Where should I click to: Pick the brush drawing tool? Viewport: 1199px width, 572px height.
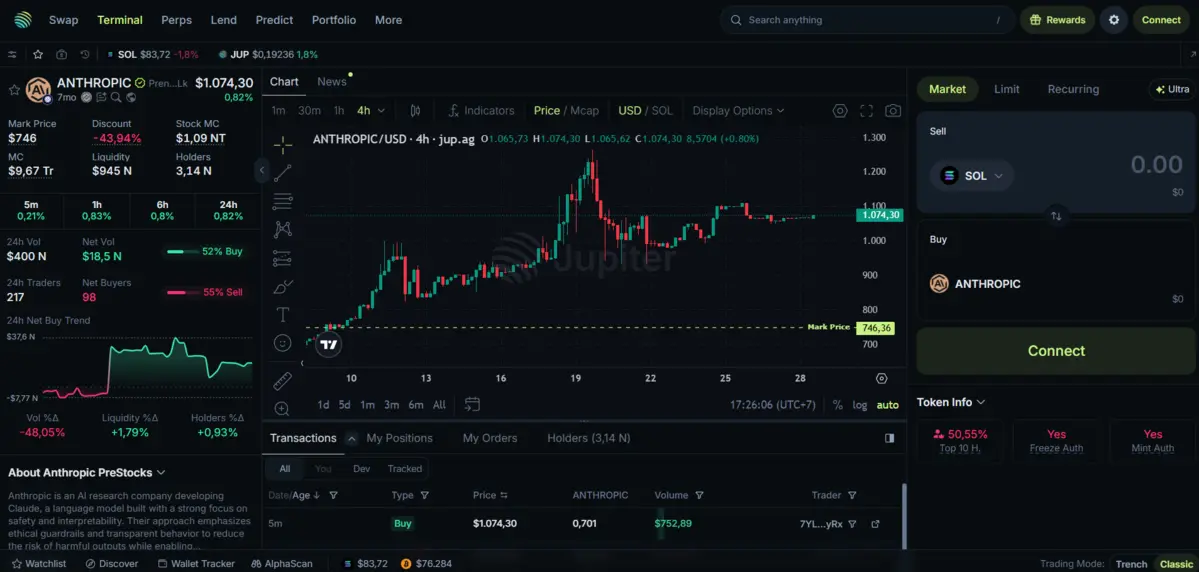pyautogui.click(x=283, y=287)
